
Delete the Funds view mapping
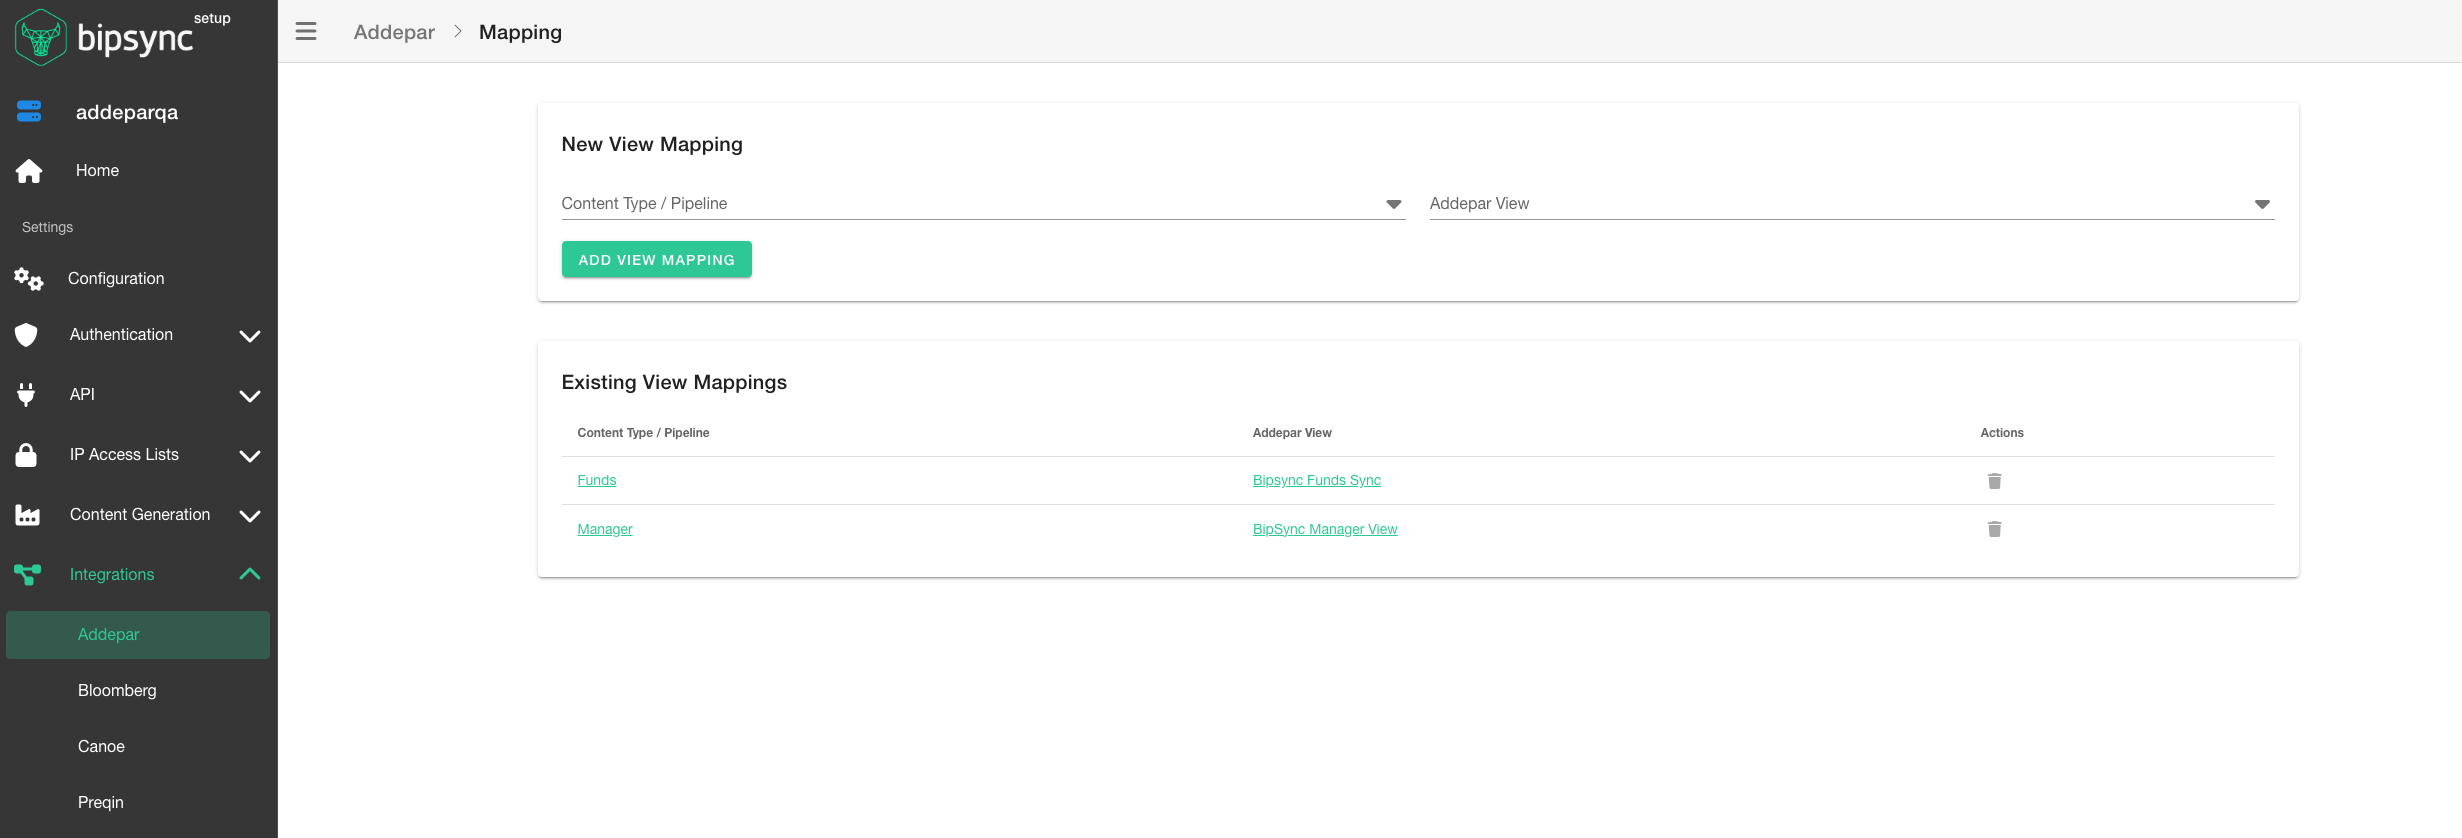(1994, 481)
